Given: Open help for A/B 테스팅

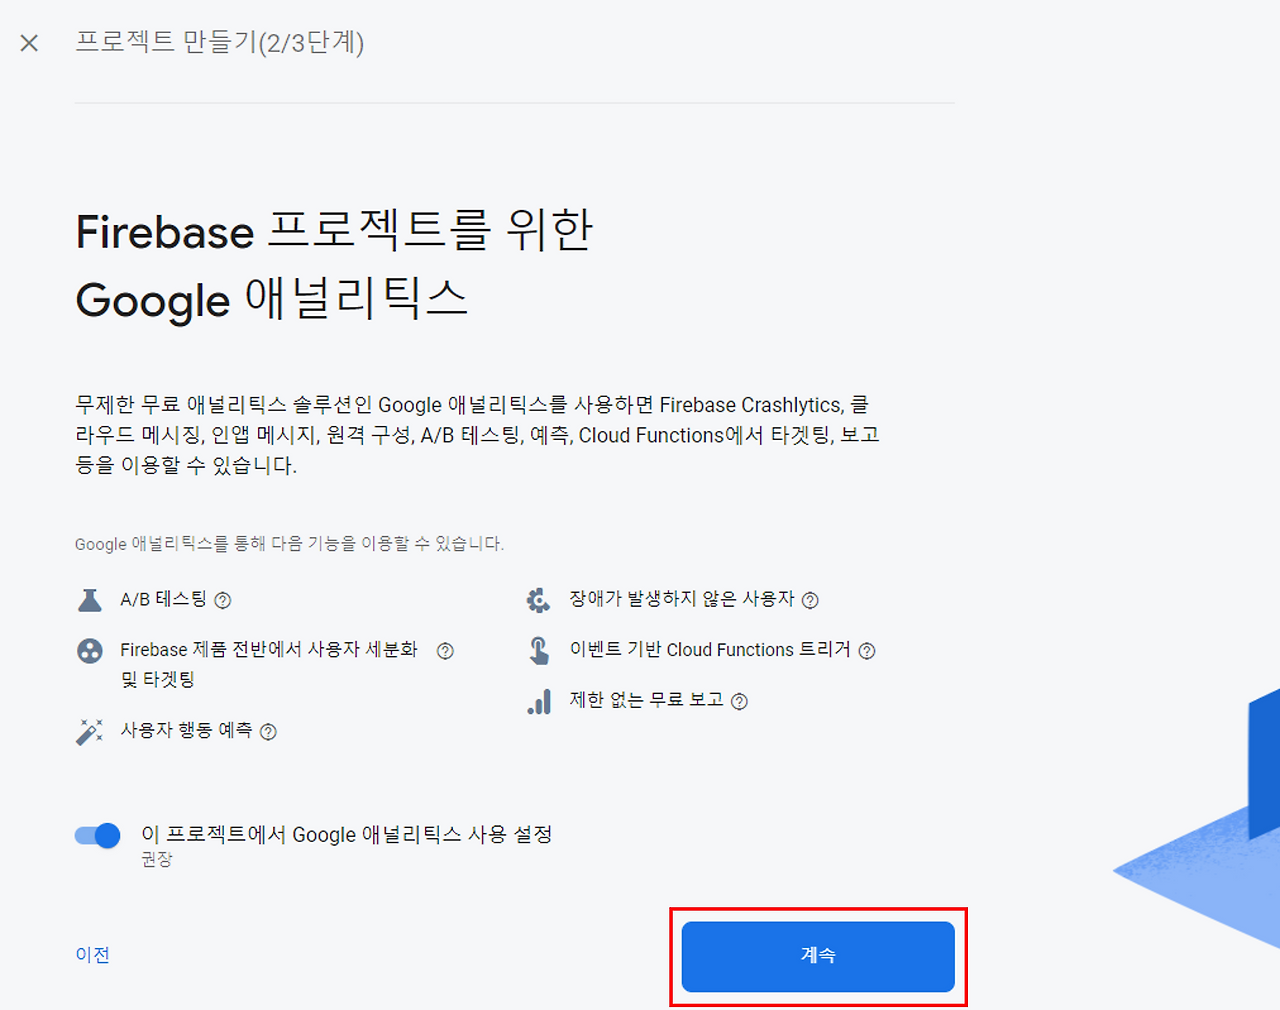Looking at the screenshot, I should click(223, 600).
